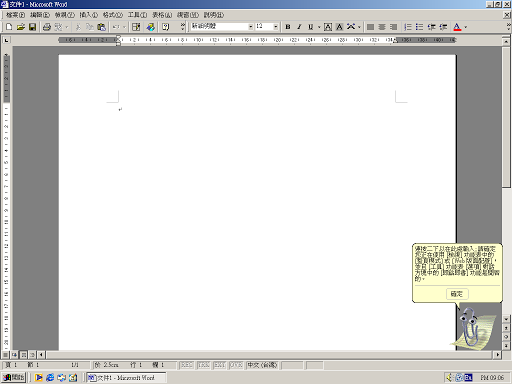Switch to Normal view button
The height and width of the screenshot is (384, 512).
(6, 355)
